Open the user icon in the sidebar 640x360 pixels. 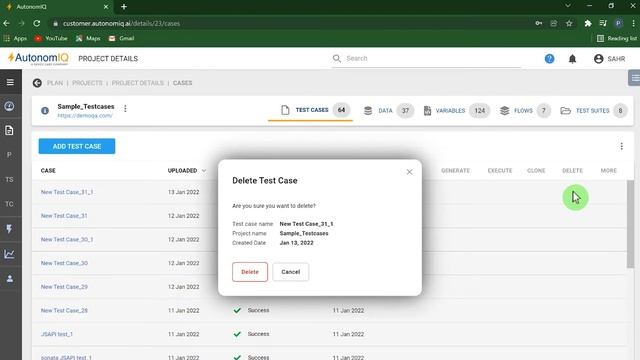pyautogui.click(x=9, y=279)
